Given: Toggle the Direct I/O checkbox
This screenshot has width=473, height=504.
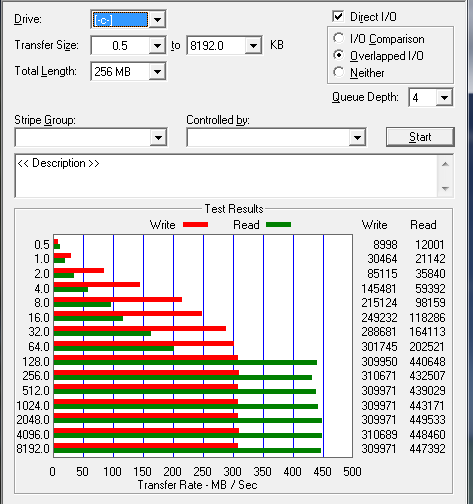Looking at the screenshot, I should click(x=338, y=16).
